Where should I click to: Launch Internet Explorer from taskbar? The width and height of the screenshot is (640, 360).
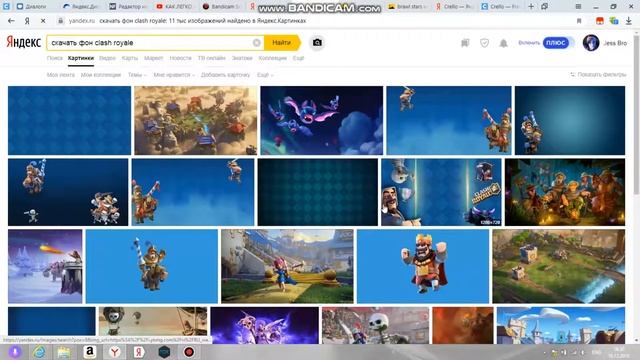pos(39,352)
